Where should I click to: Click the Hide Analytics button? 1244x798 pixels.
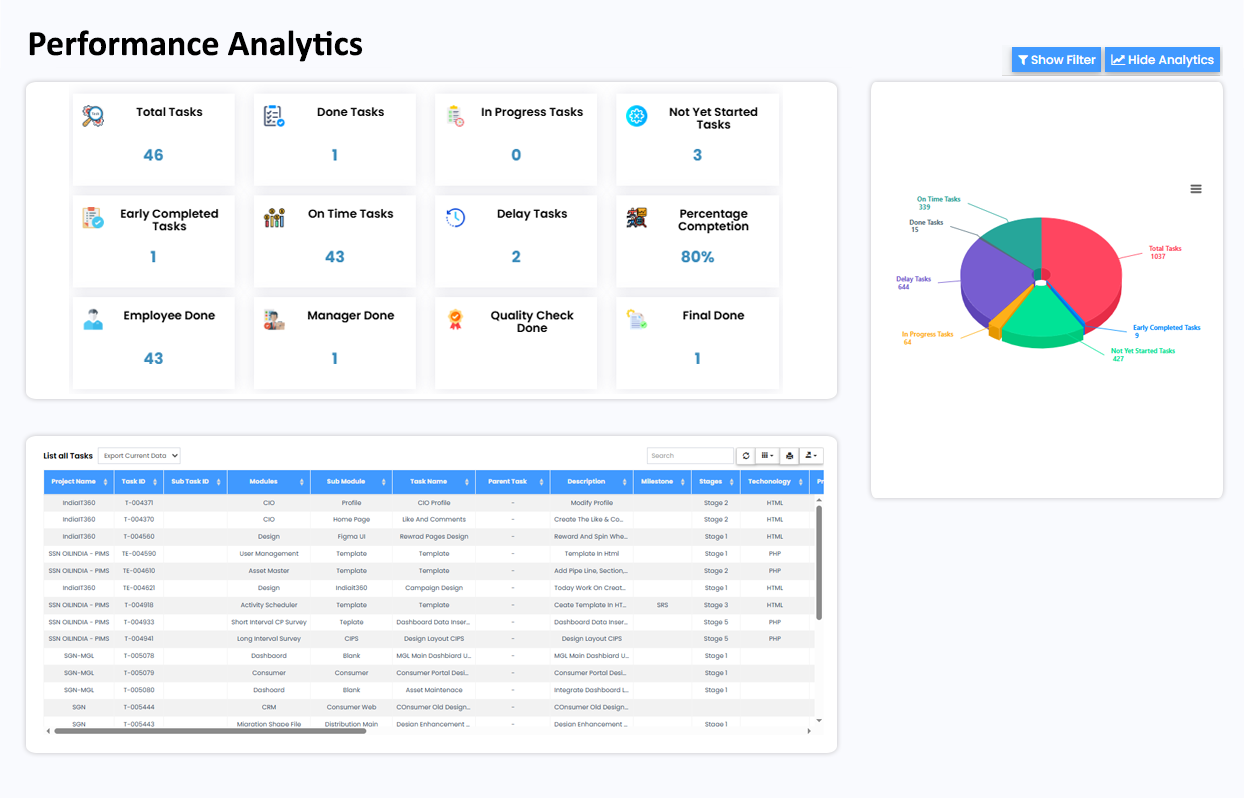click(x=1162, y=60)
